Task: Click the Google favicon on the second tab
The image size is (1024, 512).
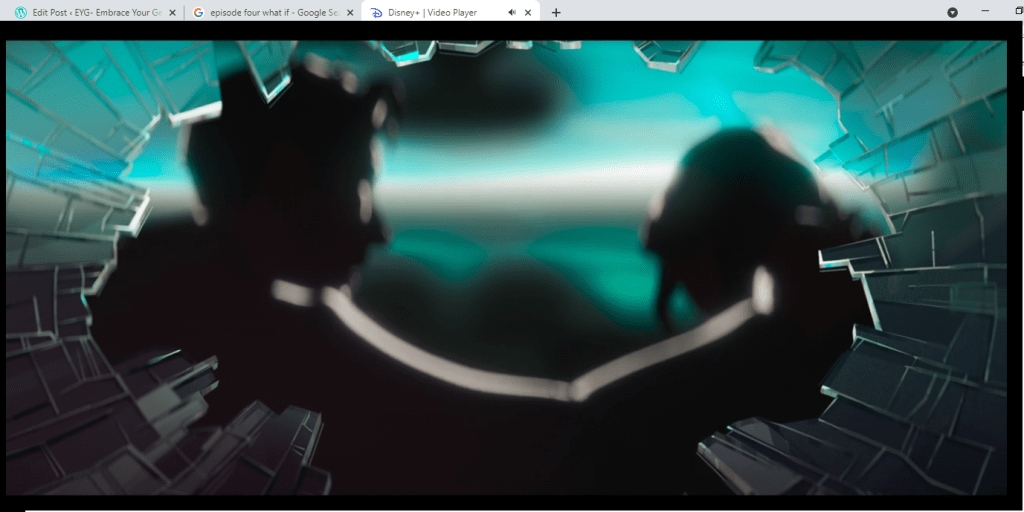Action: (x=198, y=13)
